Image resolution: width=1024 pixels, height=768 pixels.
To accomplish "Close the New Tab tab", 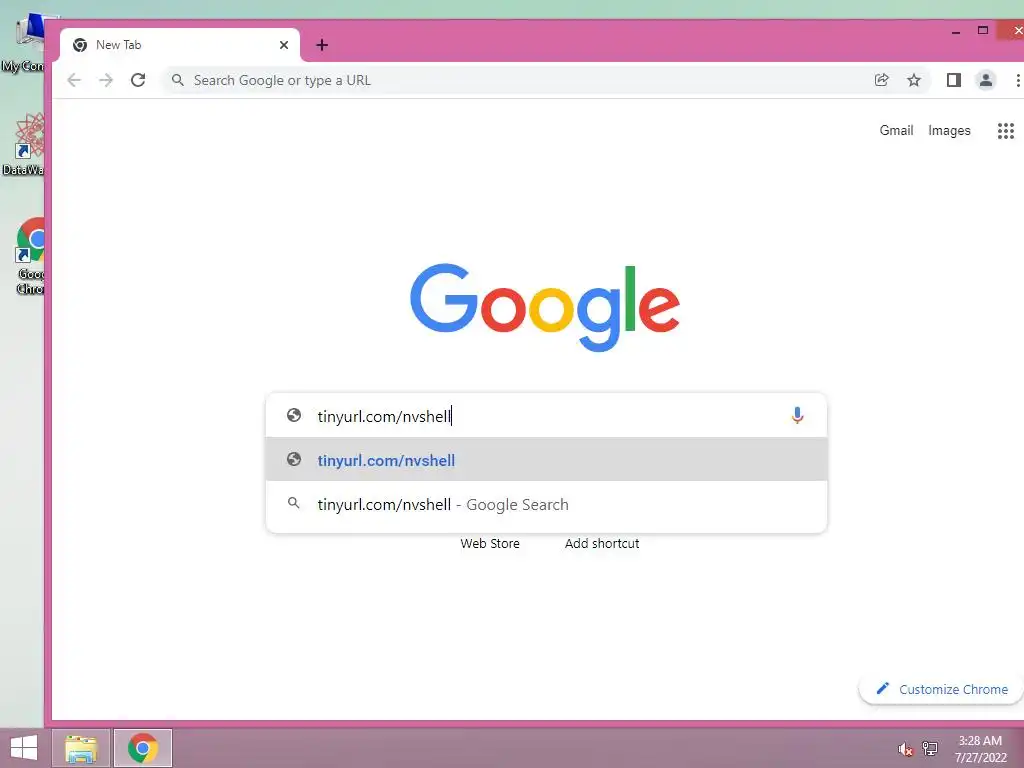I will point(284,45).
